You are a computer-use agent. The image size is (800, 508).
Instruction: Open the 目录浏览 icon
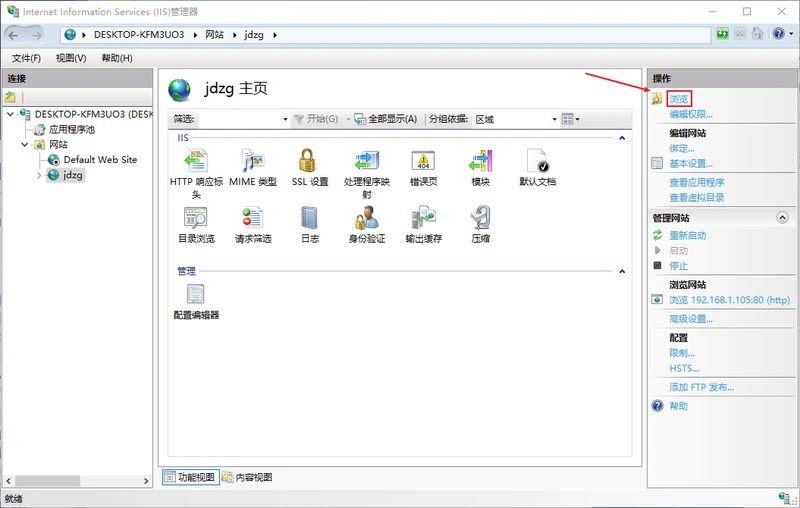click(x=196, y=218)
